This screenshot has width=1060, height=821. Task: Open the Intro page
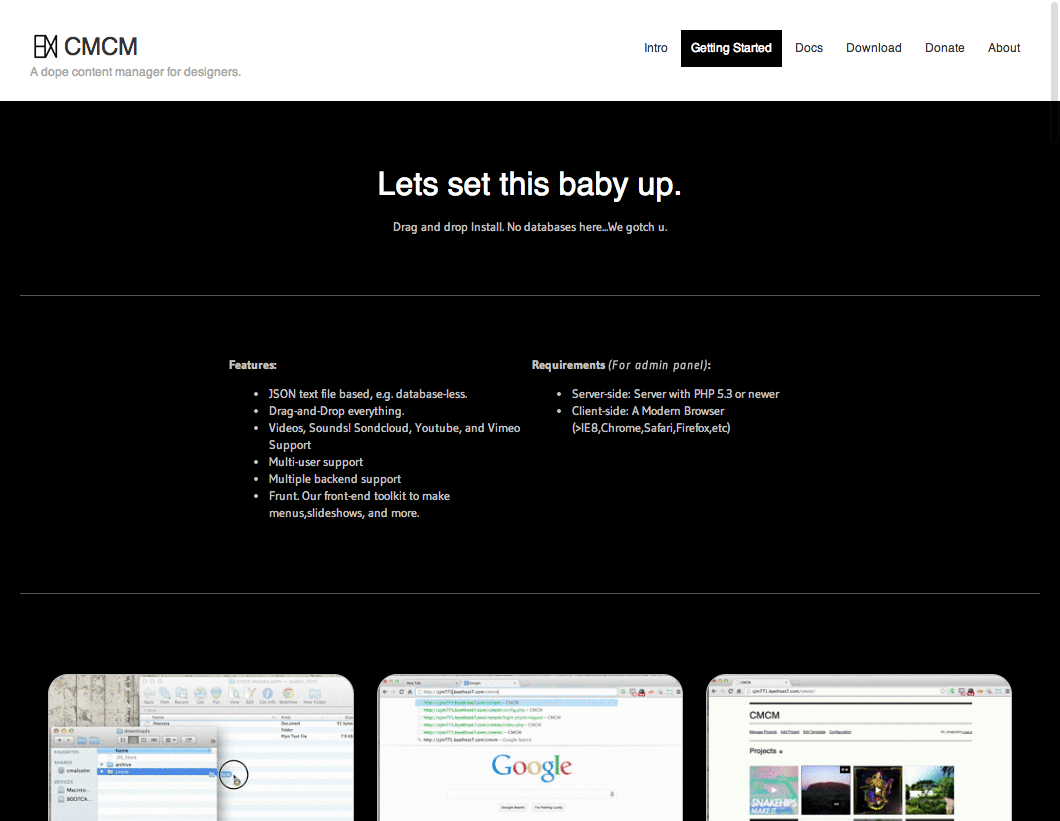pyautogui.click(x=656, y=48)
